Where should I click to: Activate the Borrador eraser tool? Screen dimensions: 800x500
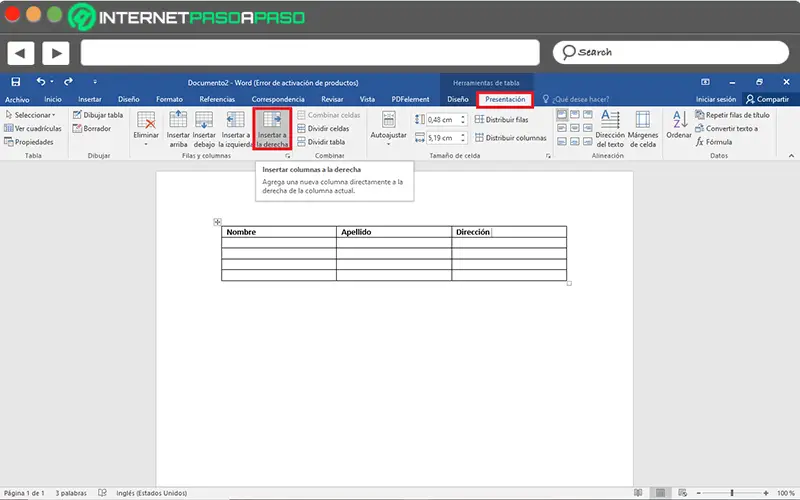tap(92, 129)
